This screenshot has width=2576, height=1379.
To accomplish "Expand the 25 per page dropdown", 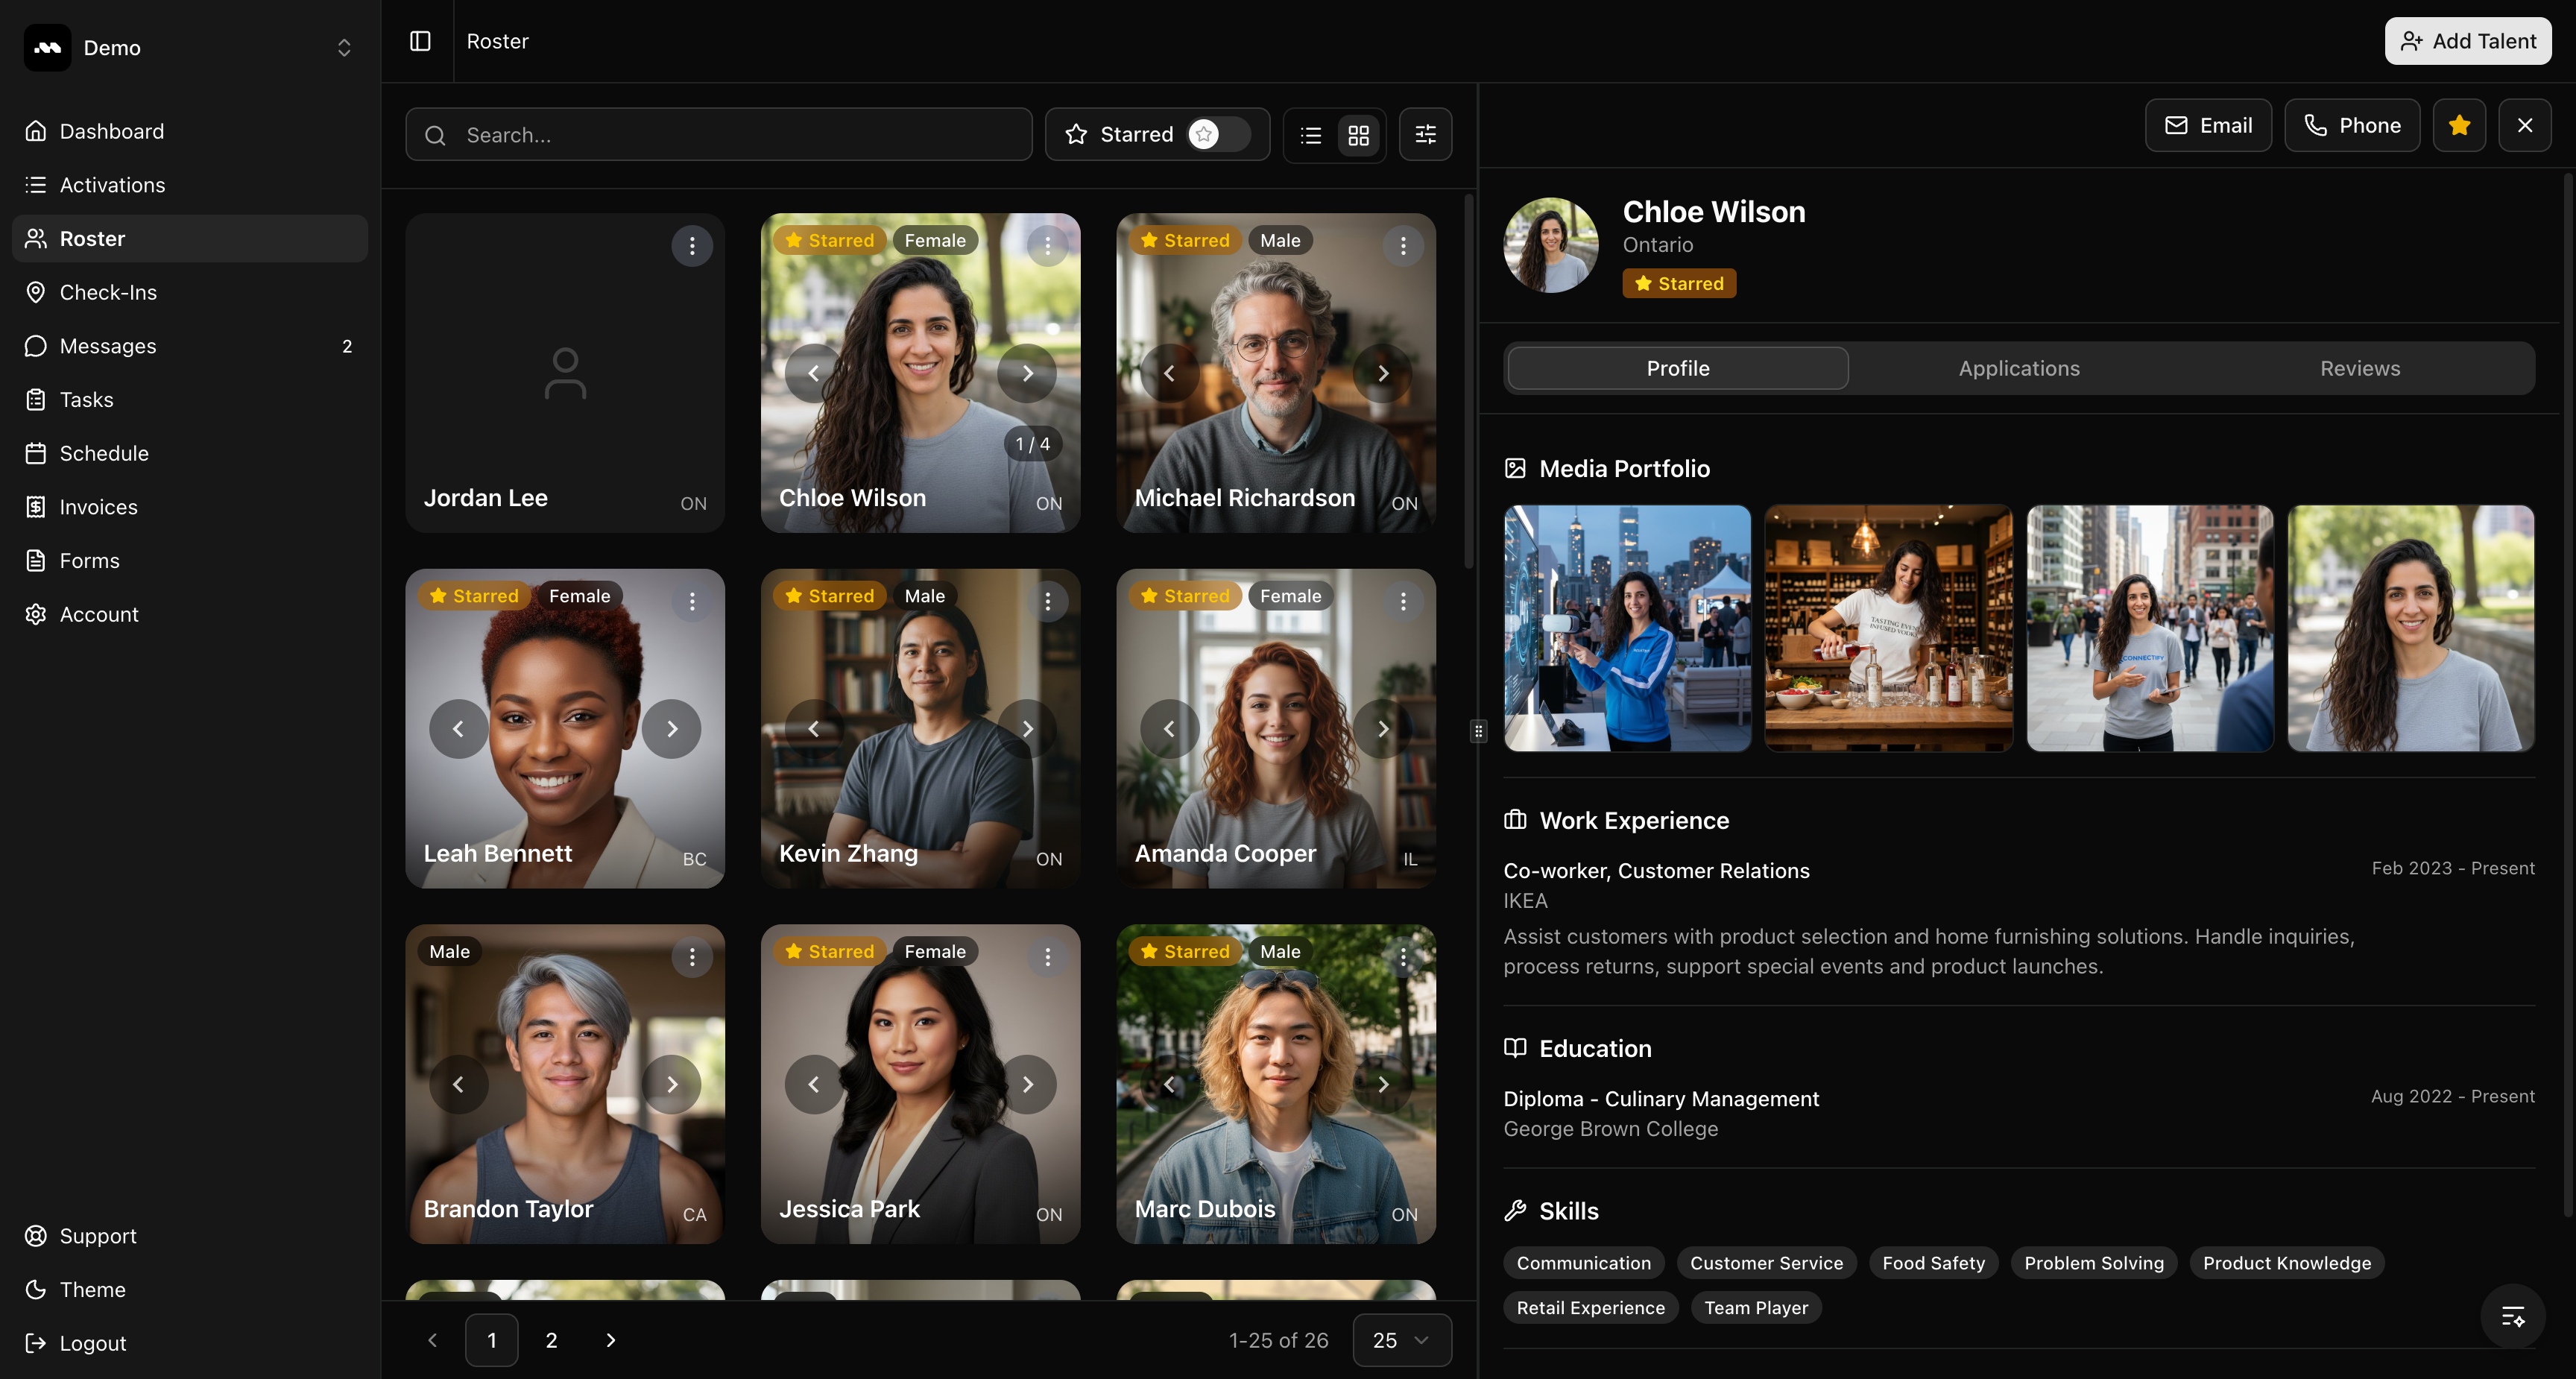I will click(x=1401, y=1340).
